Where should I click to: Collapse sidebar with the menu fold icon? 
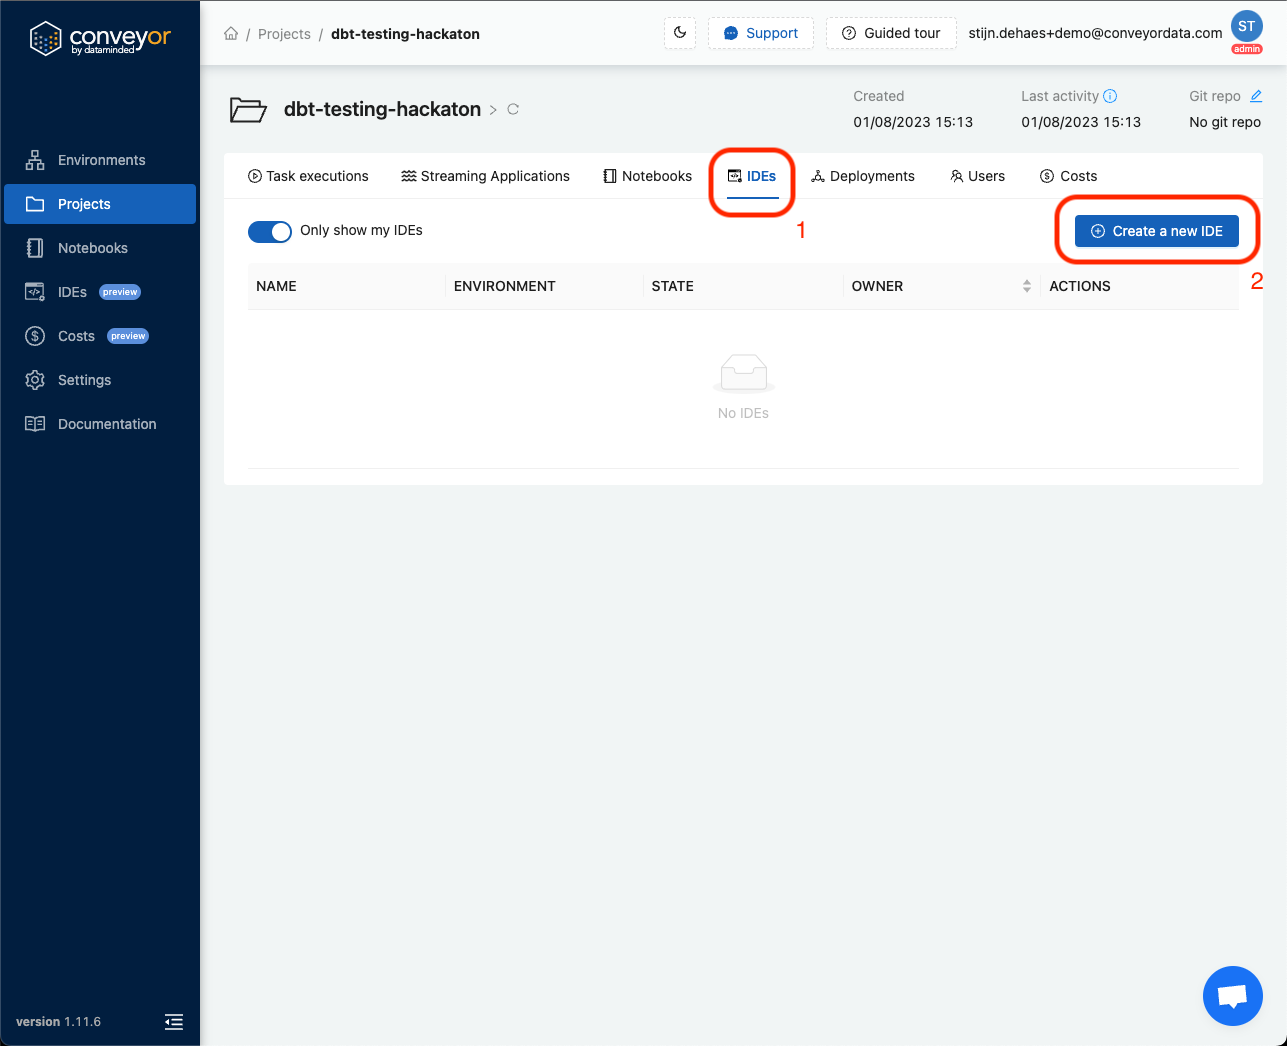(174, 1021)
